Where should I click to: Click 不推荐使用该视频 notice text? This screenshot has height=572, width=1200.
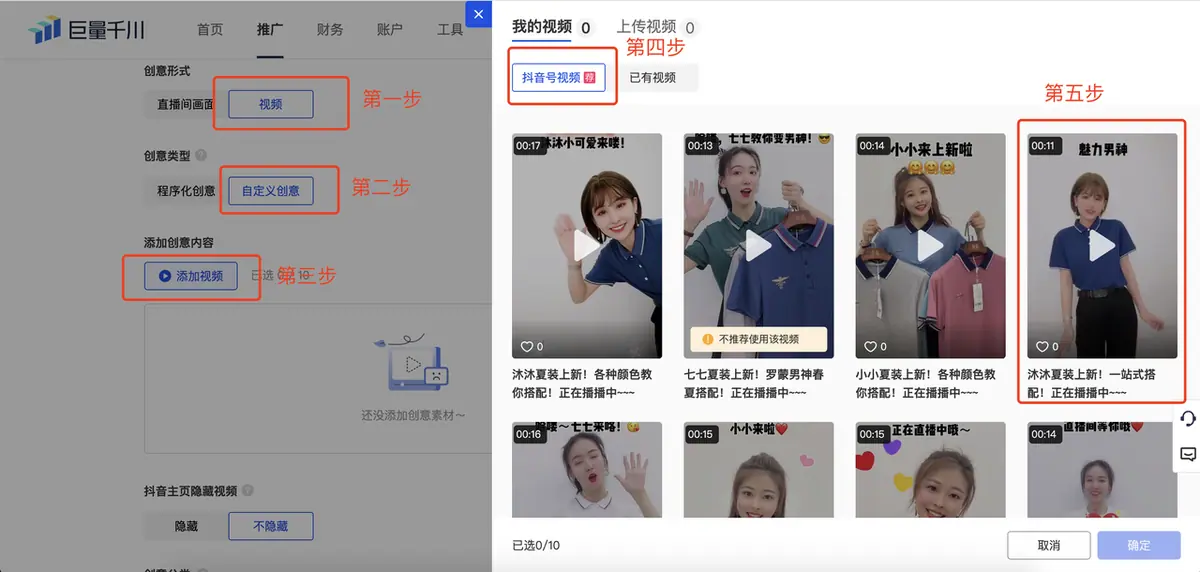(x=759, y=339)
